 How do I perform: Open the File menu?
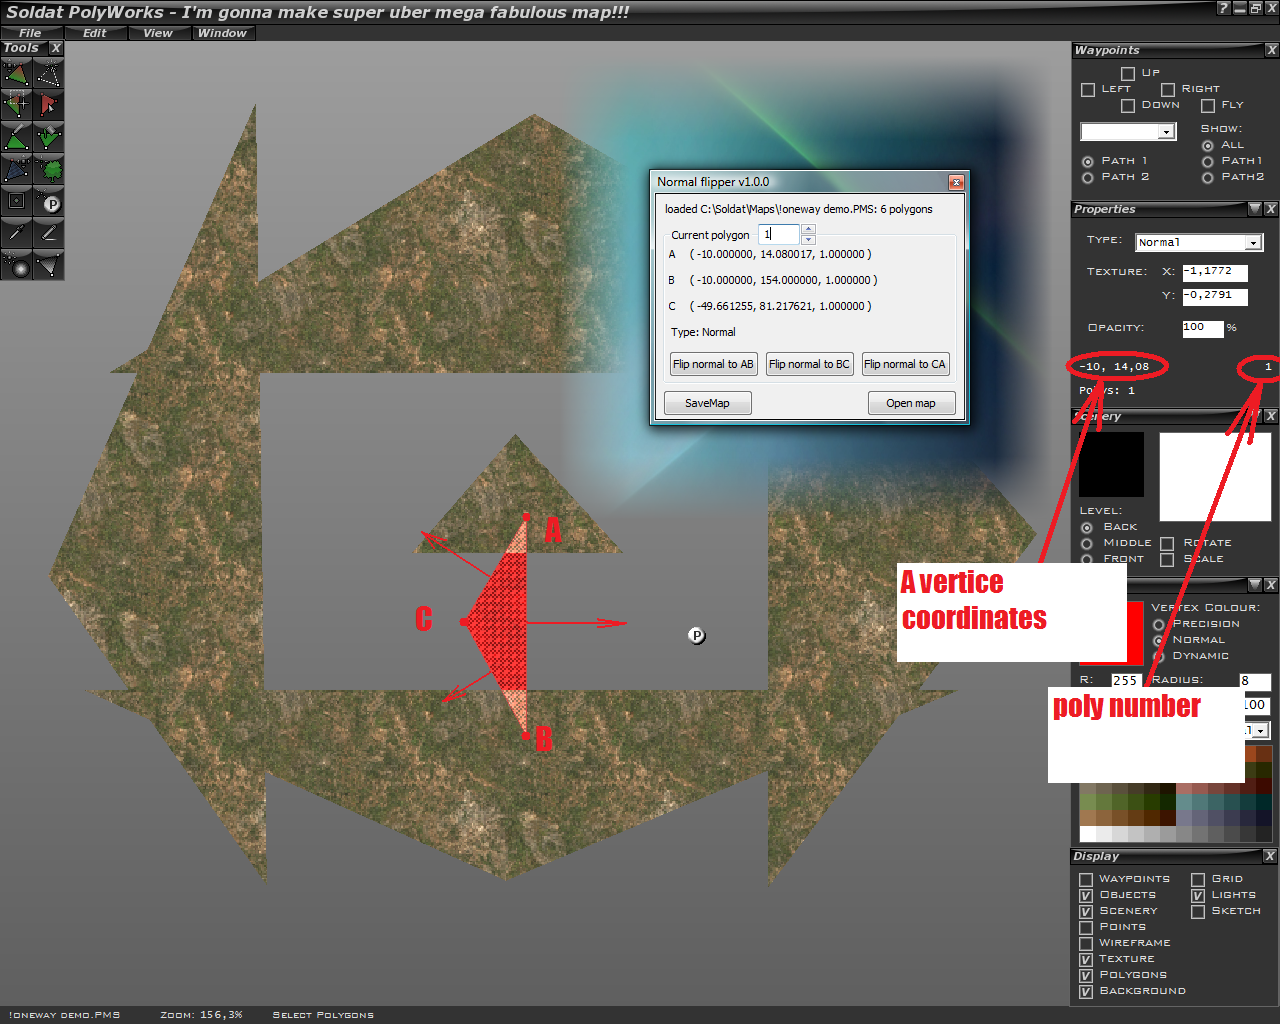point(30,33)
